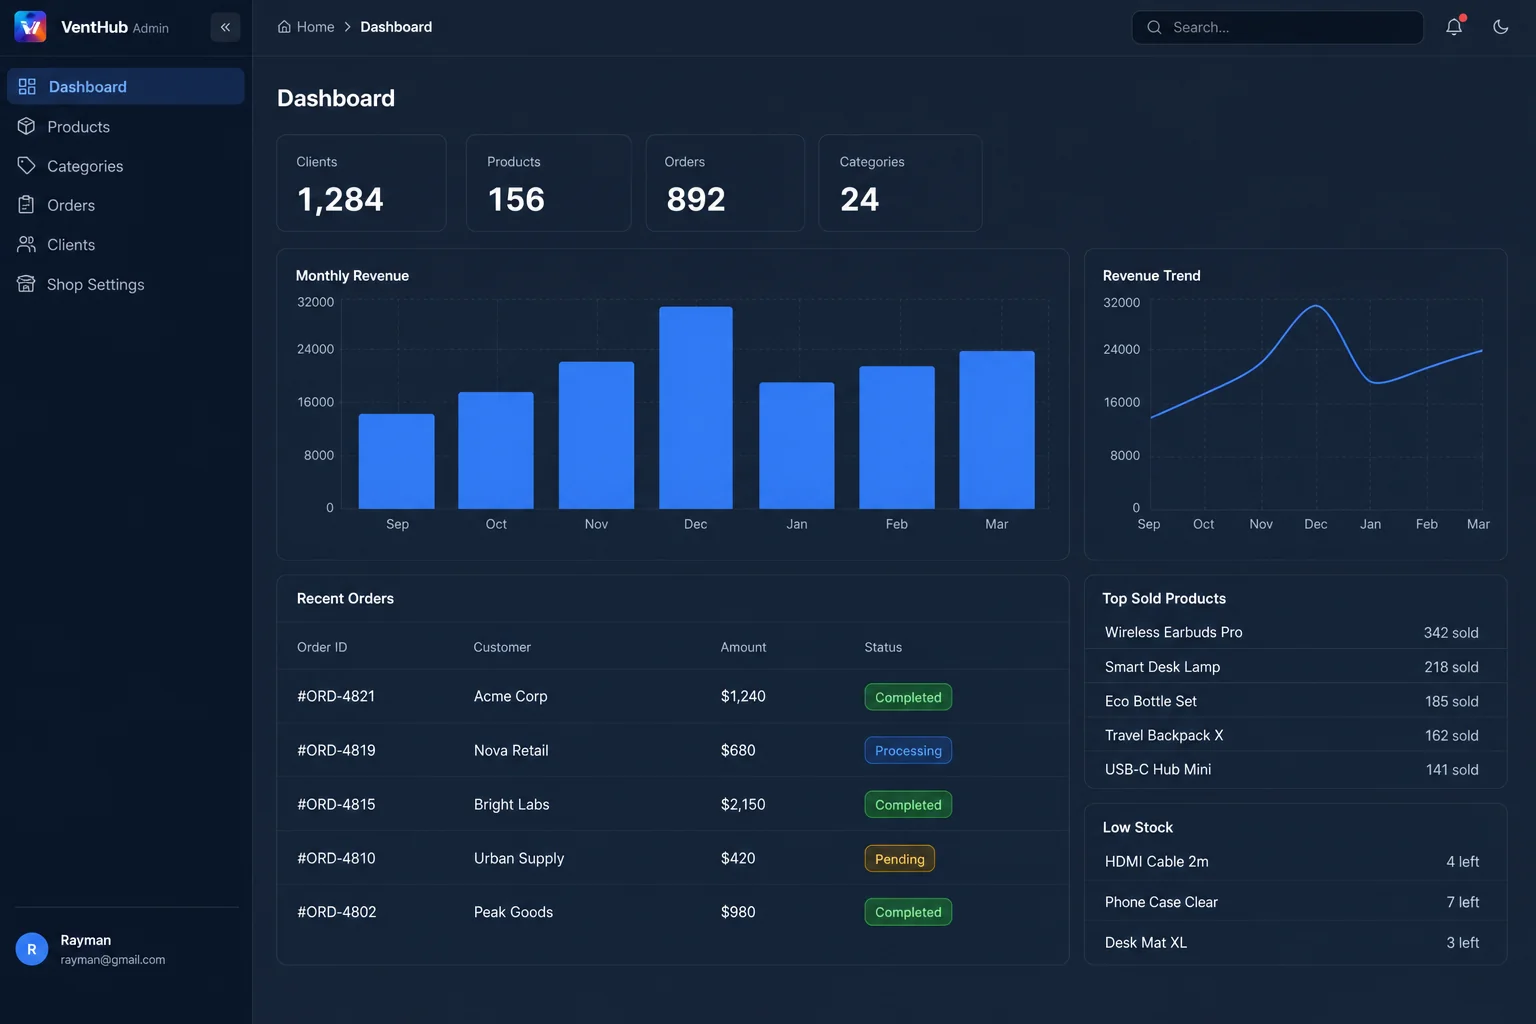The image size is (1536, 1024).
Task: Select Desk Mat XL low stock item
Action: pyautogui.click(x=1295, y=942)
